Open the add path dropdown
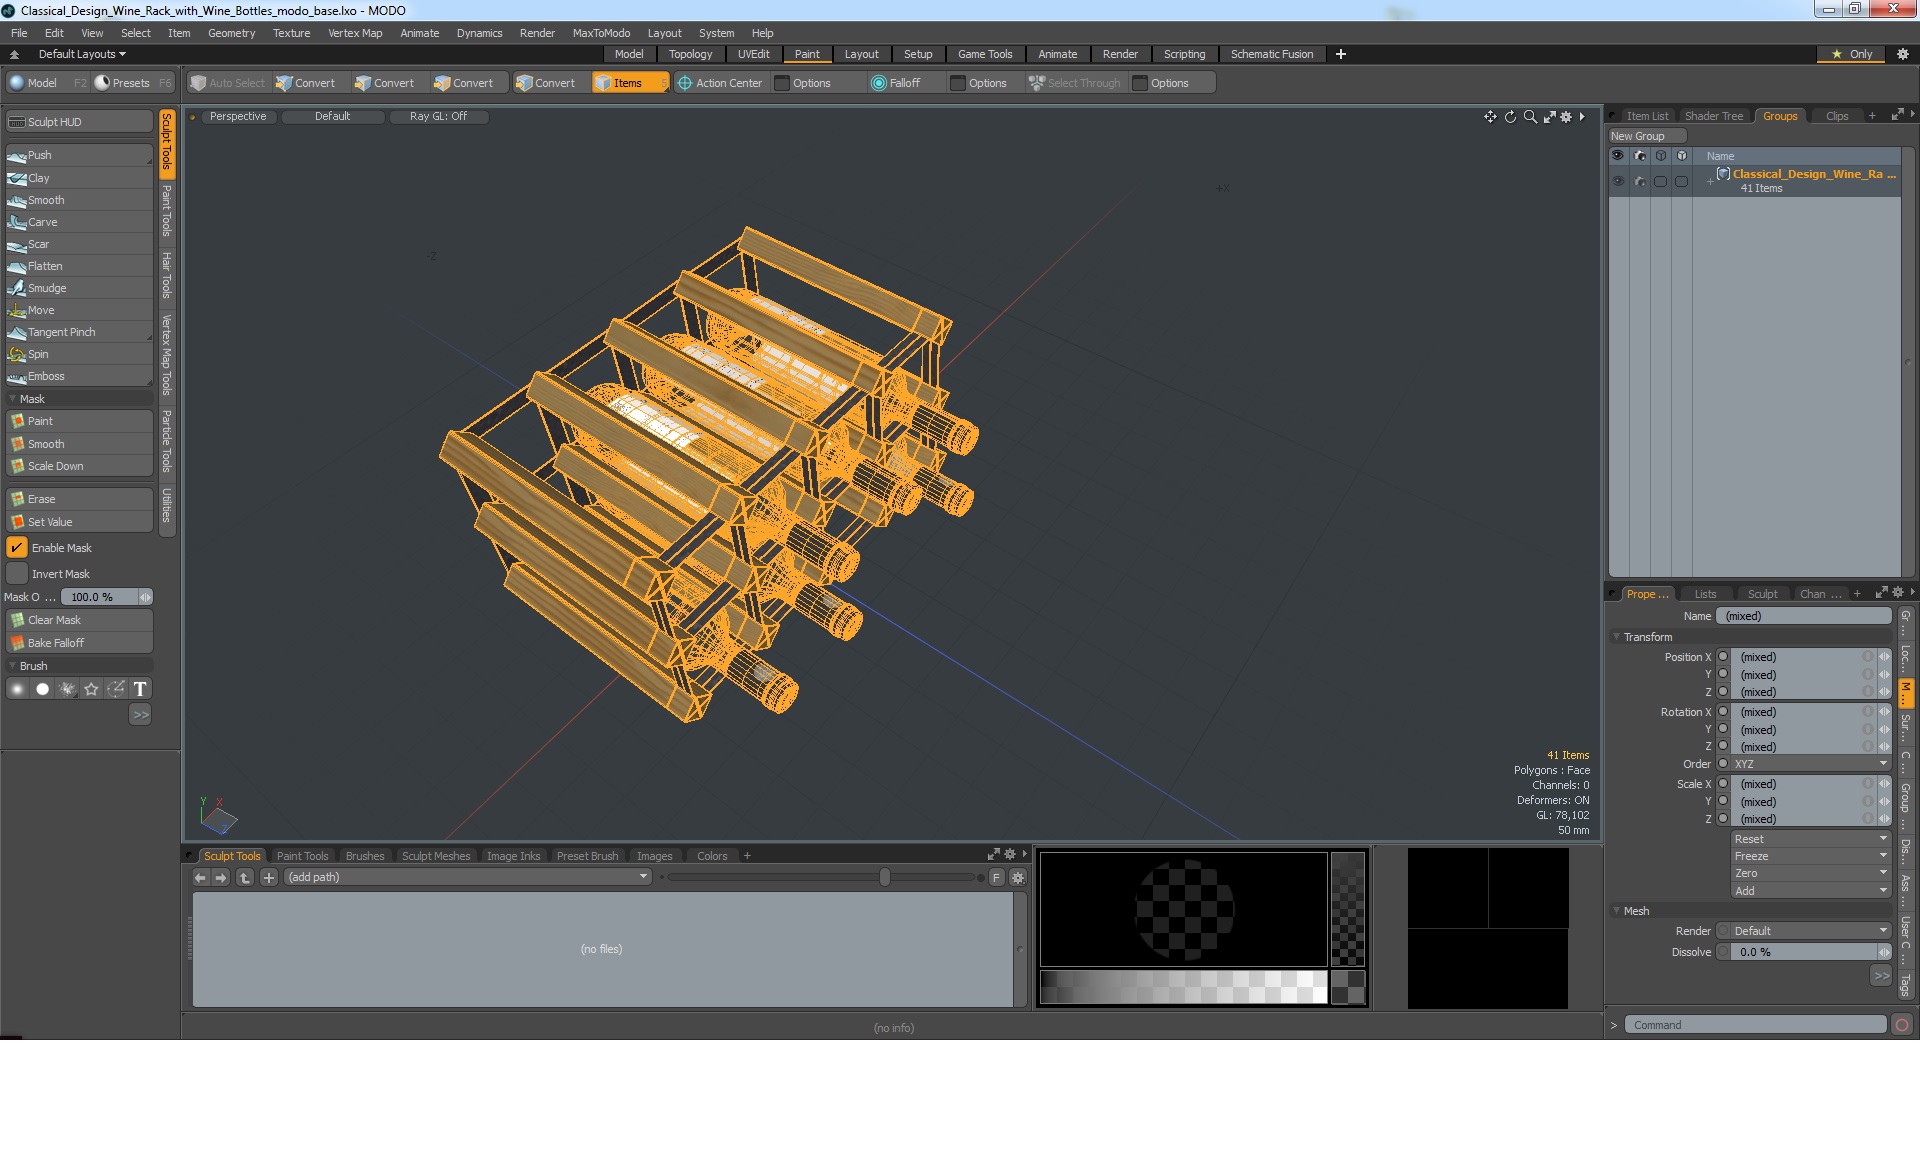Viewport: 1920px width, 1158px height. (x=467, y=877)
